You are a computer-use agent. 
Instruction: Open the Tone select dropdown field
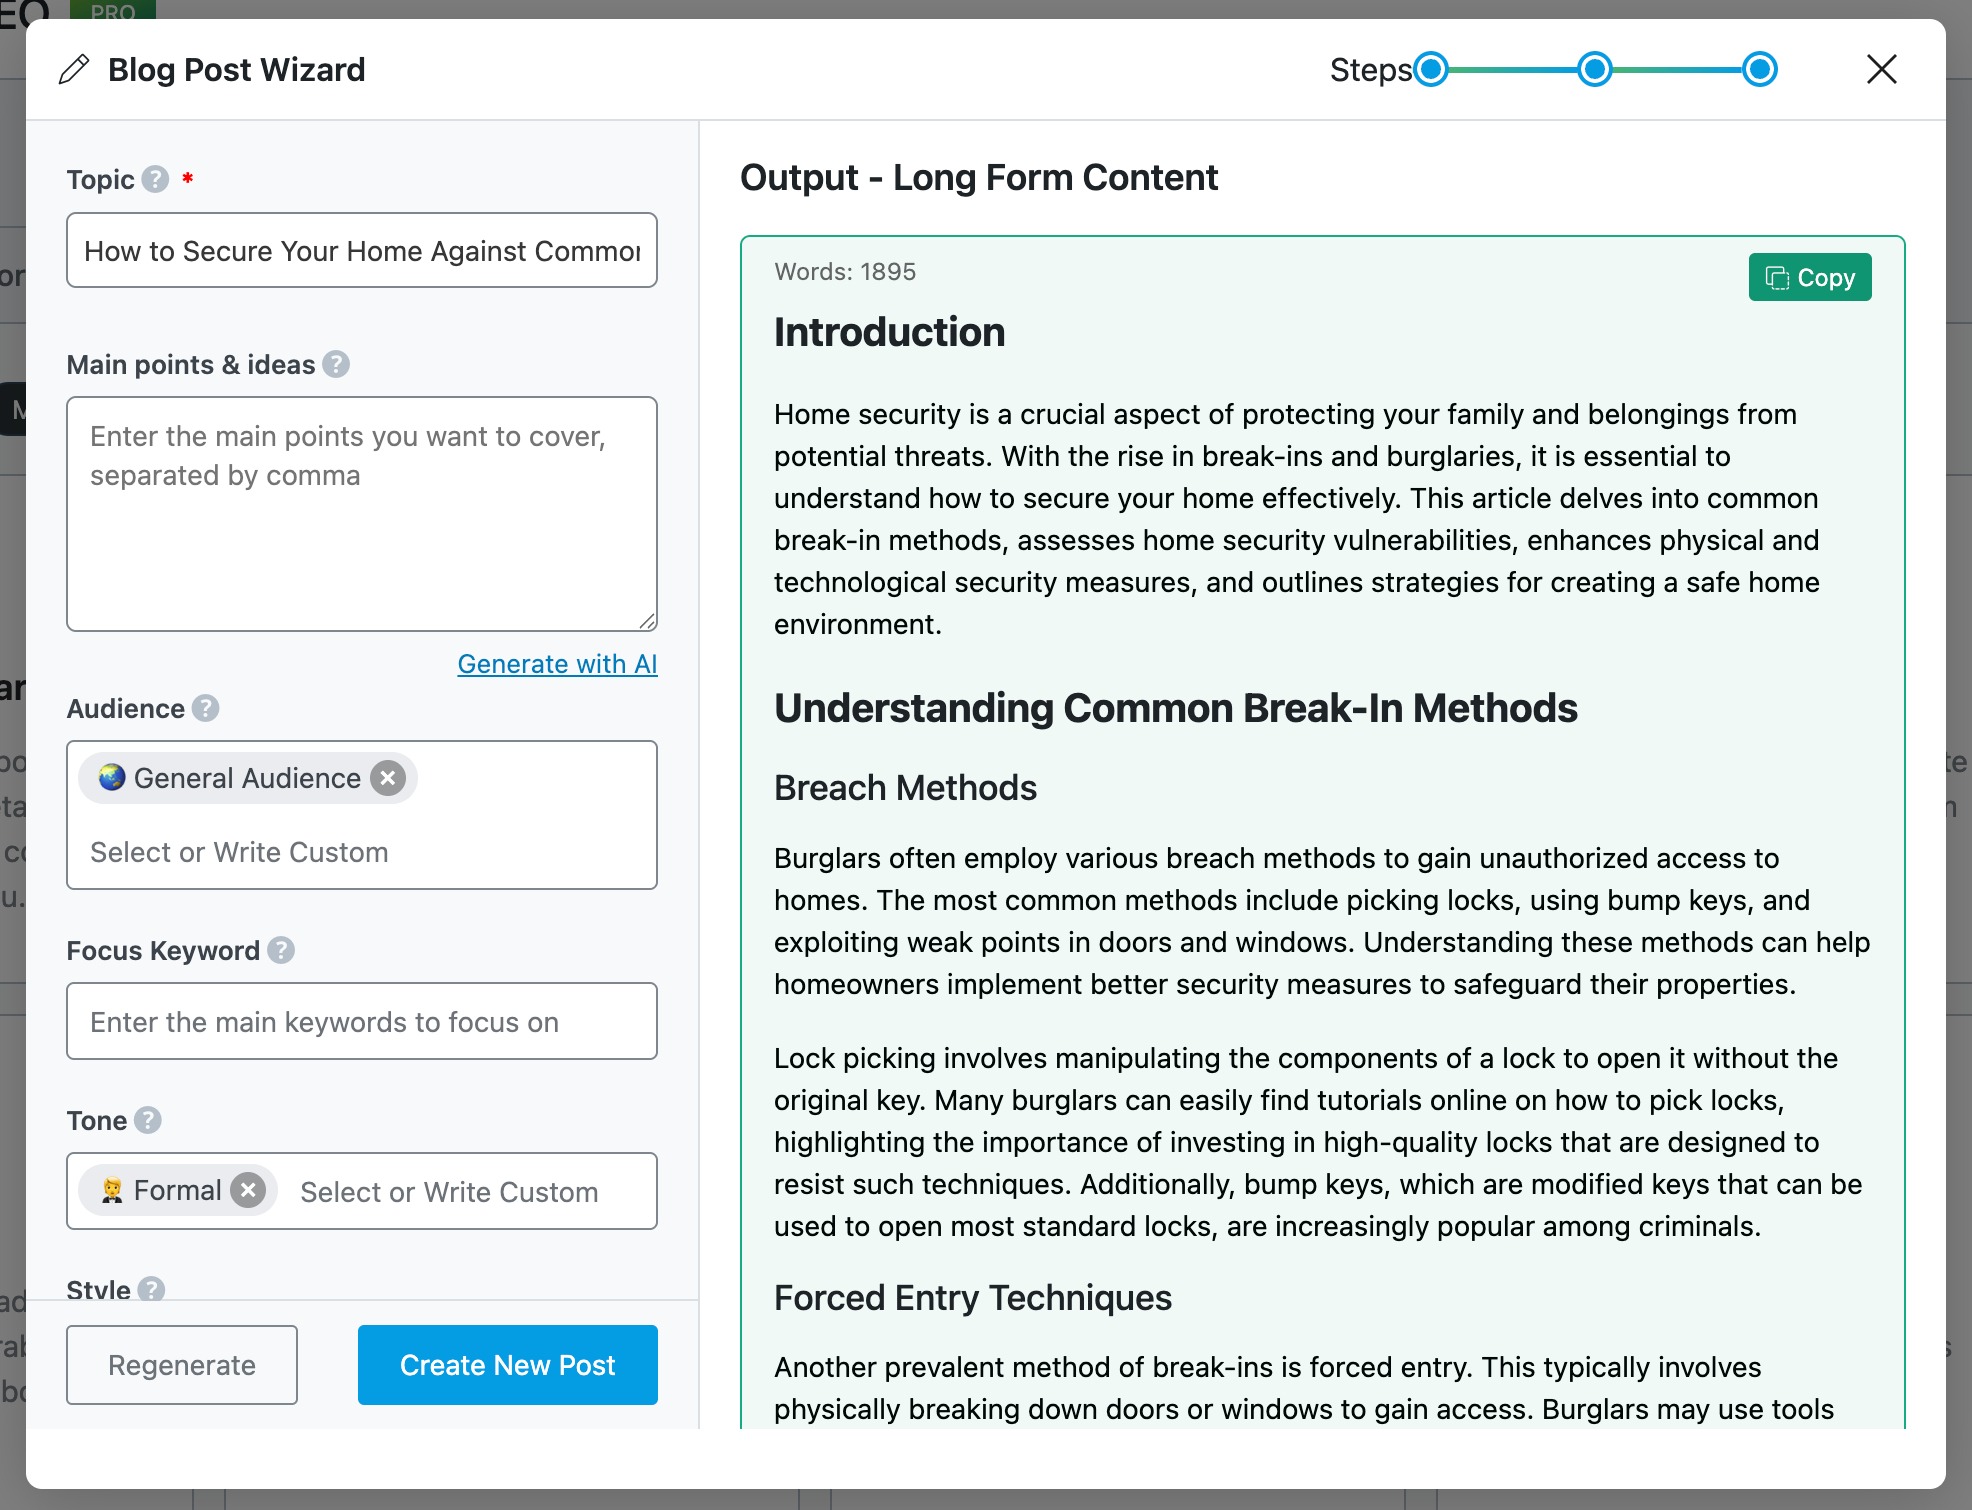tap(450, 1192)
